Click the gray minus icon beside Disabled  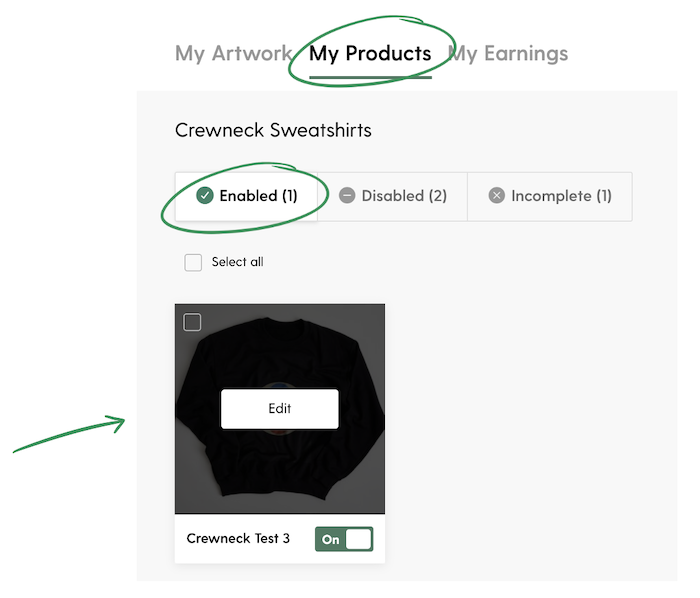[x=347, y=195]
